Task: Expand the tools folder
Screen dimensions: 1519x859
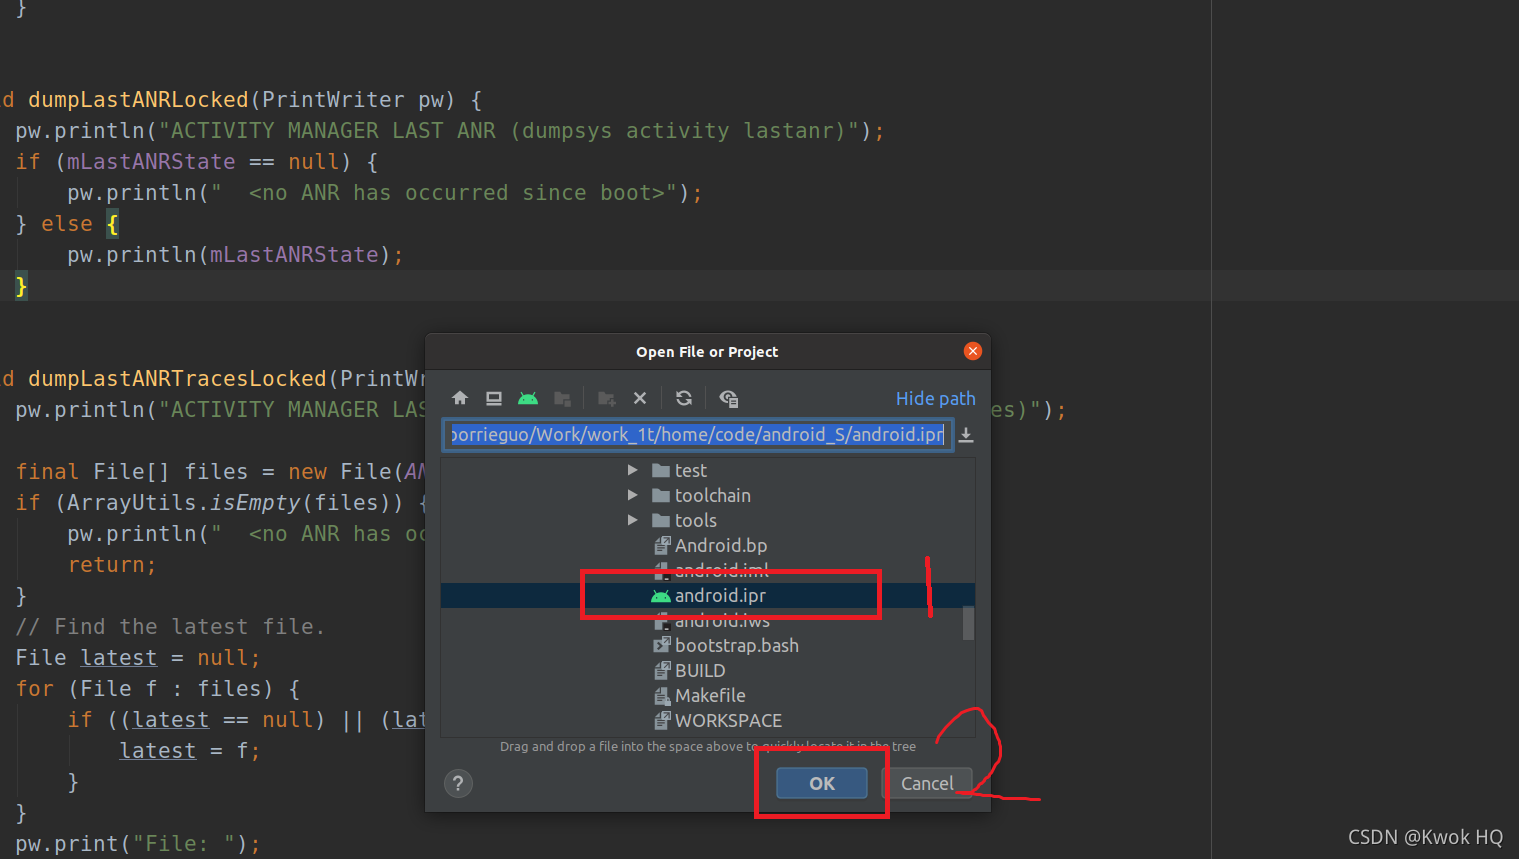Action: click(633, 520)
